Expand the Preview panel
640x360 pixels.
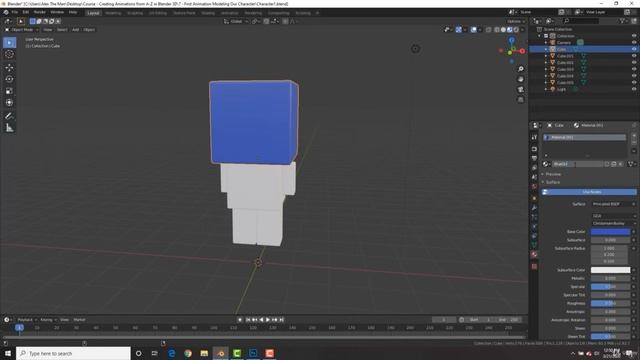(x=553, y=174)
